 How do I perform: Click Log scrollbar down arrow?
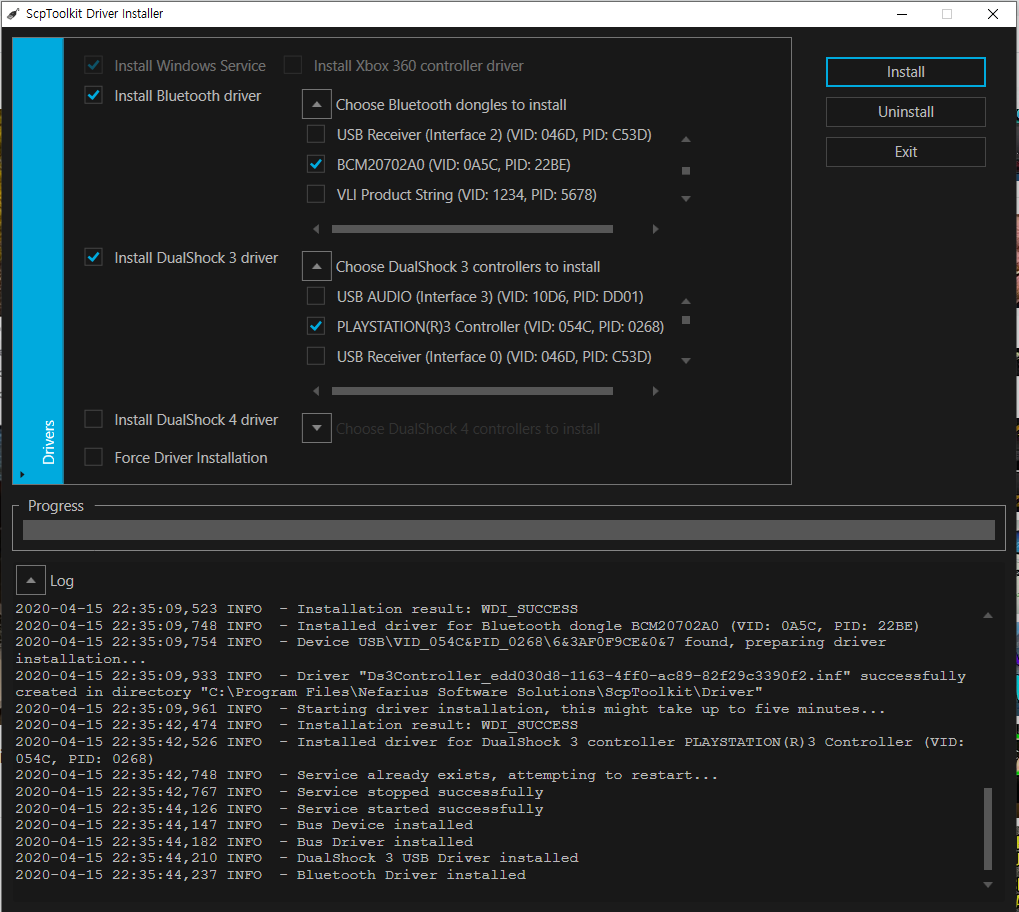coord(988,885)
